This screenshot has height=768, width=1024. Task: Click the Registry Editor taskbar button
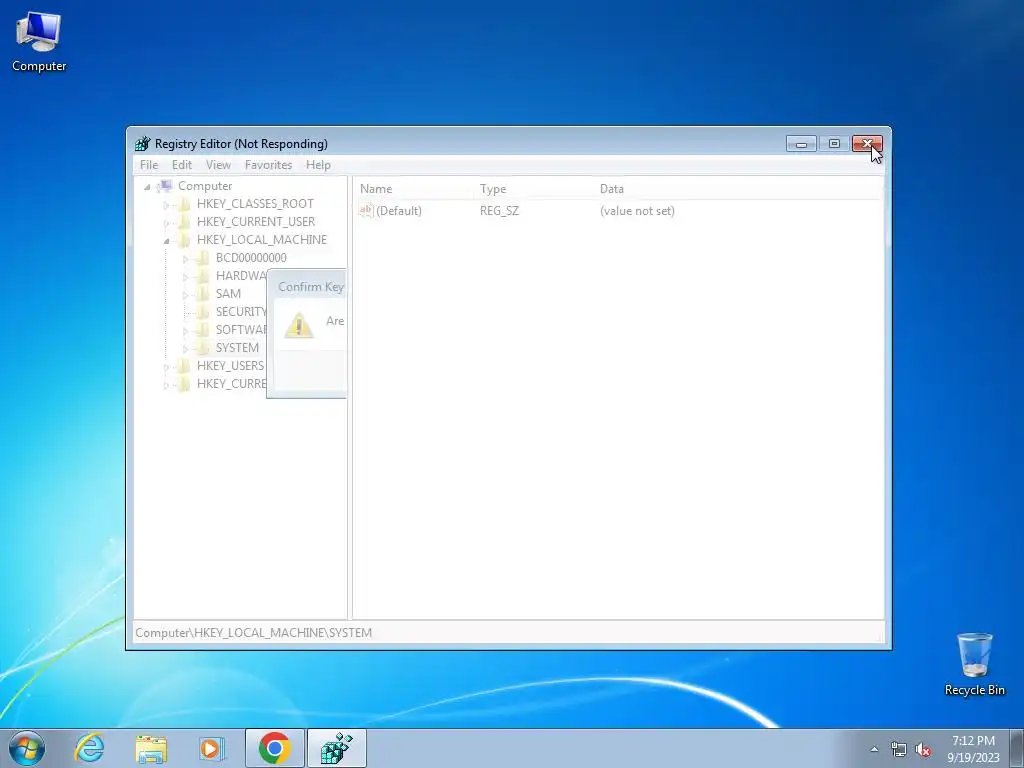point(336,748)
